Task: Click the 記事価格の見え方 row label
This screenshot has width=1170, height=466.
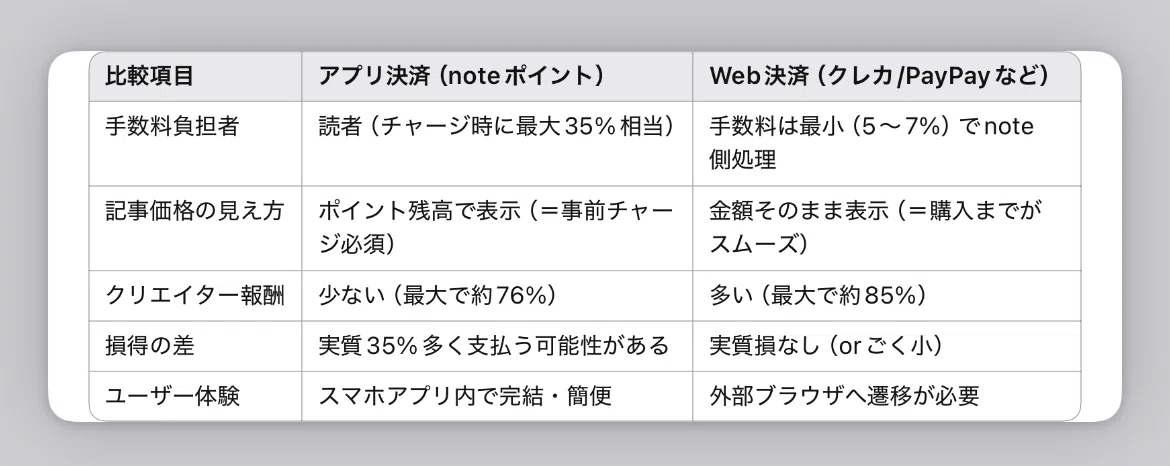Action: click(195, 228)
